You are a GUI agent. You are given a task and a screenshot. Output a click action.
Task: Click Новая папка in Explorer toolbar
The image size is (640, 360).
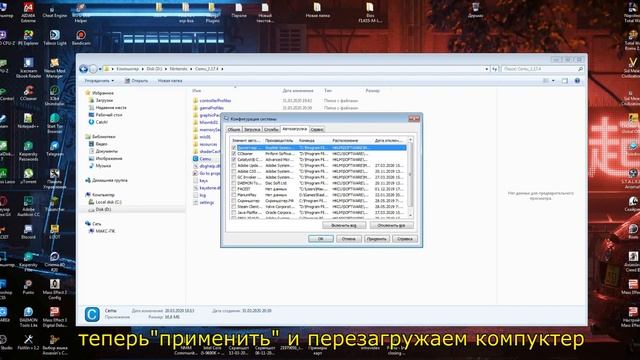coord(170,81)
